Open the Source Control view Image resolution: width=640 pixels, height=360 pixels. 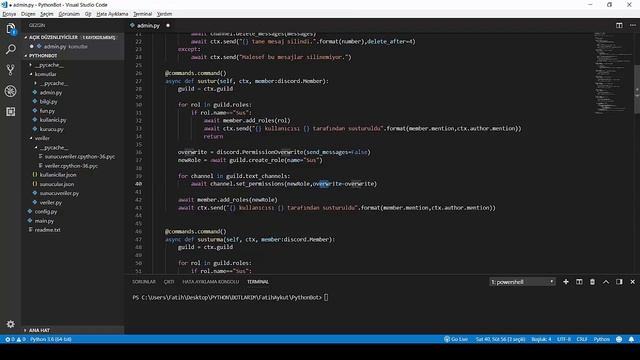11,70
